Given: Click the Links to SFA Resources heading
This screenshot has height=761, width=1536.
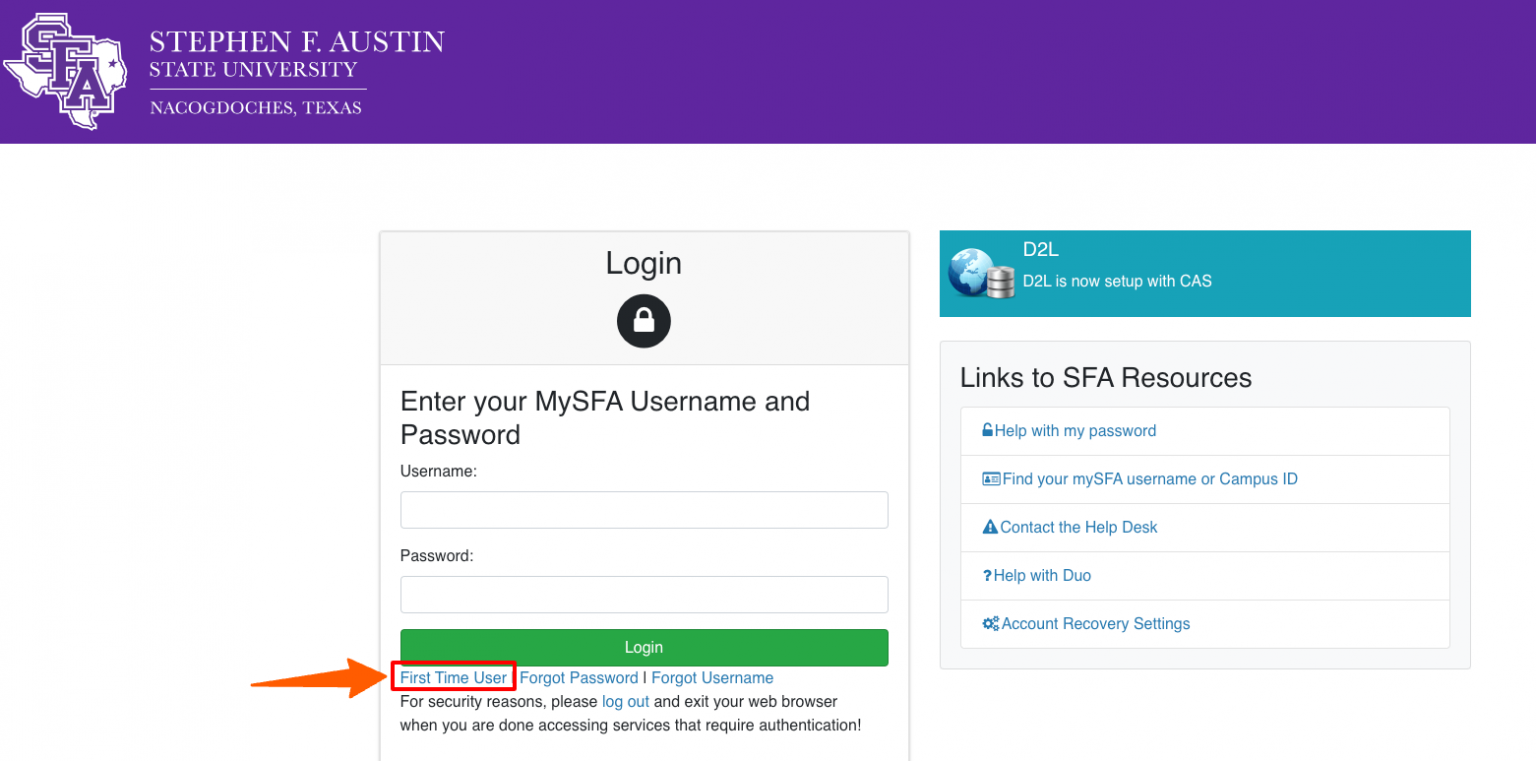Looking at the screenshot, I should pyautogui.click(x=1106, y=378).
